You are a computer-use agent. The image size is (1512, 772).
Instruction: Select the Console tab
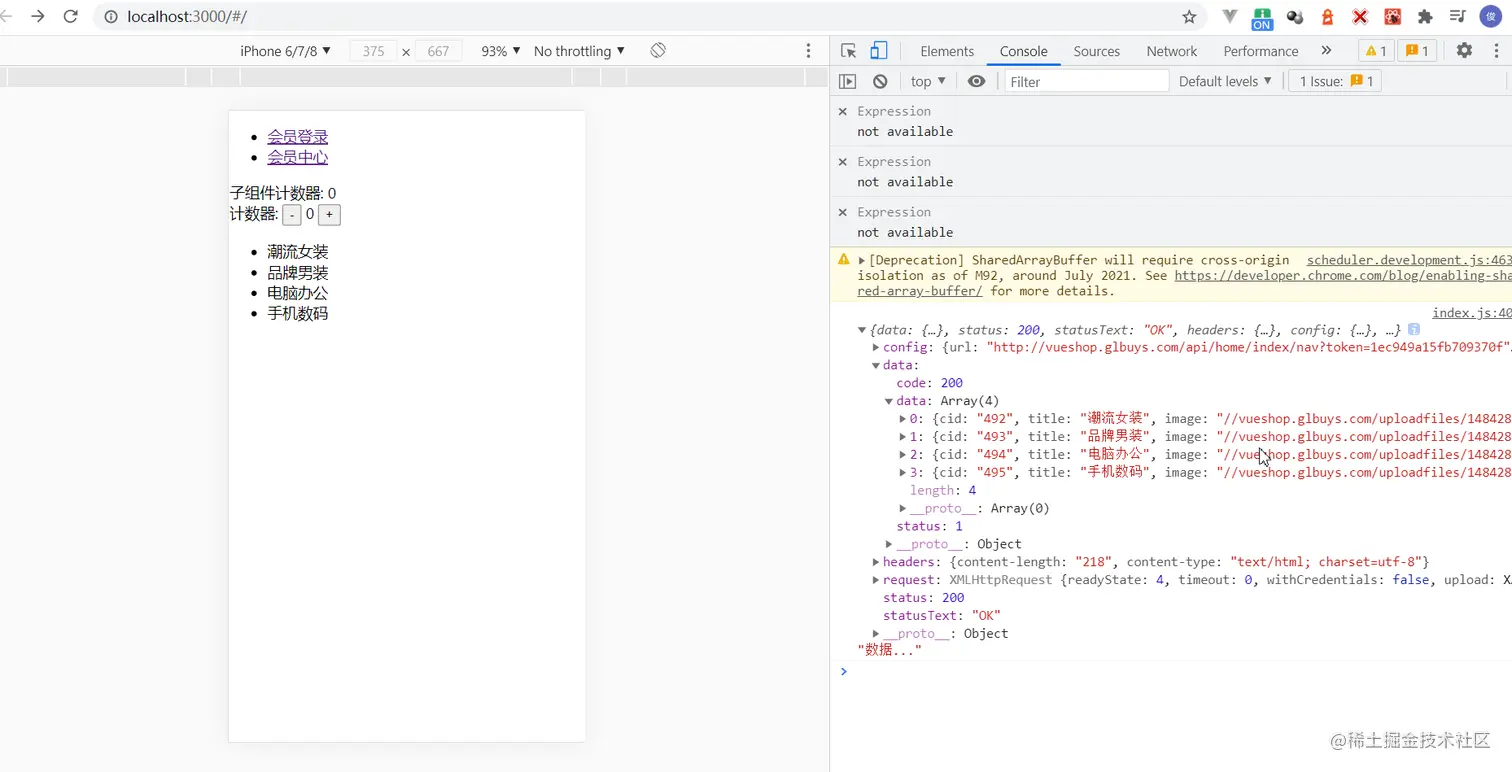1023,51
